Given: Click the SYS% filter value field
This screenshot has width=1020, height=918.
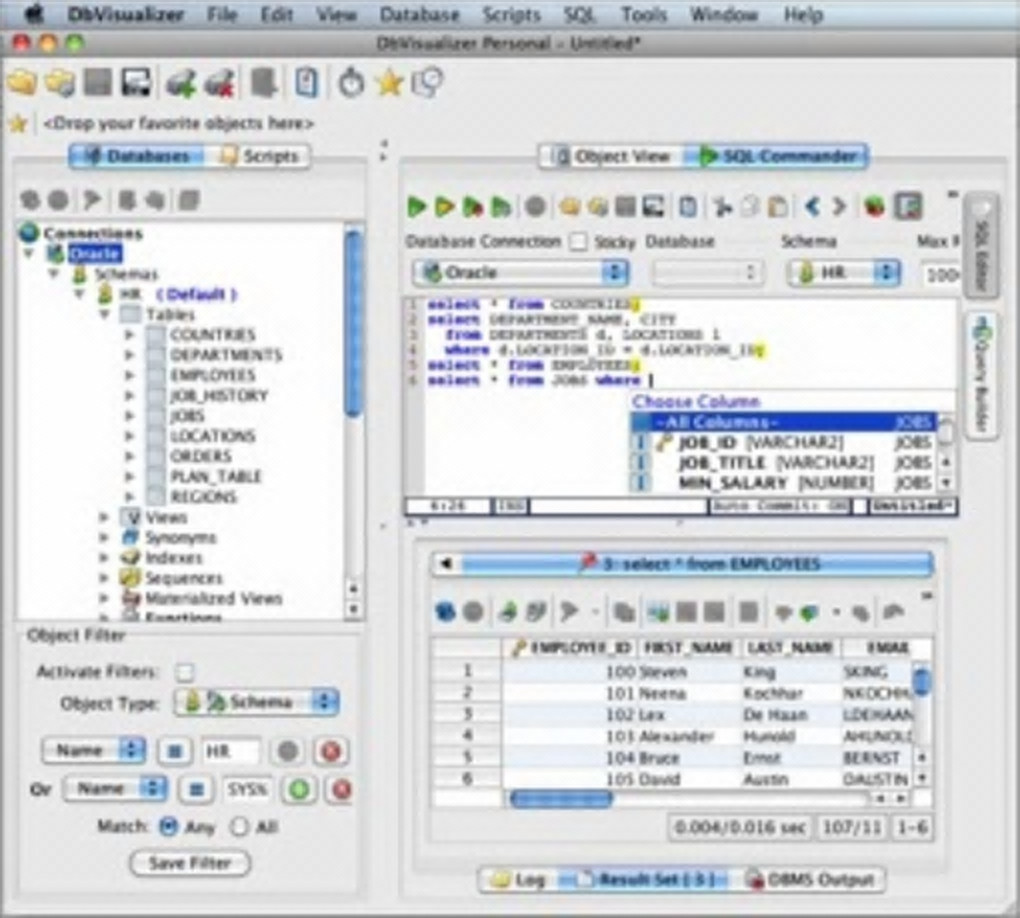Looking at the screenshot, I should (248, 789).
